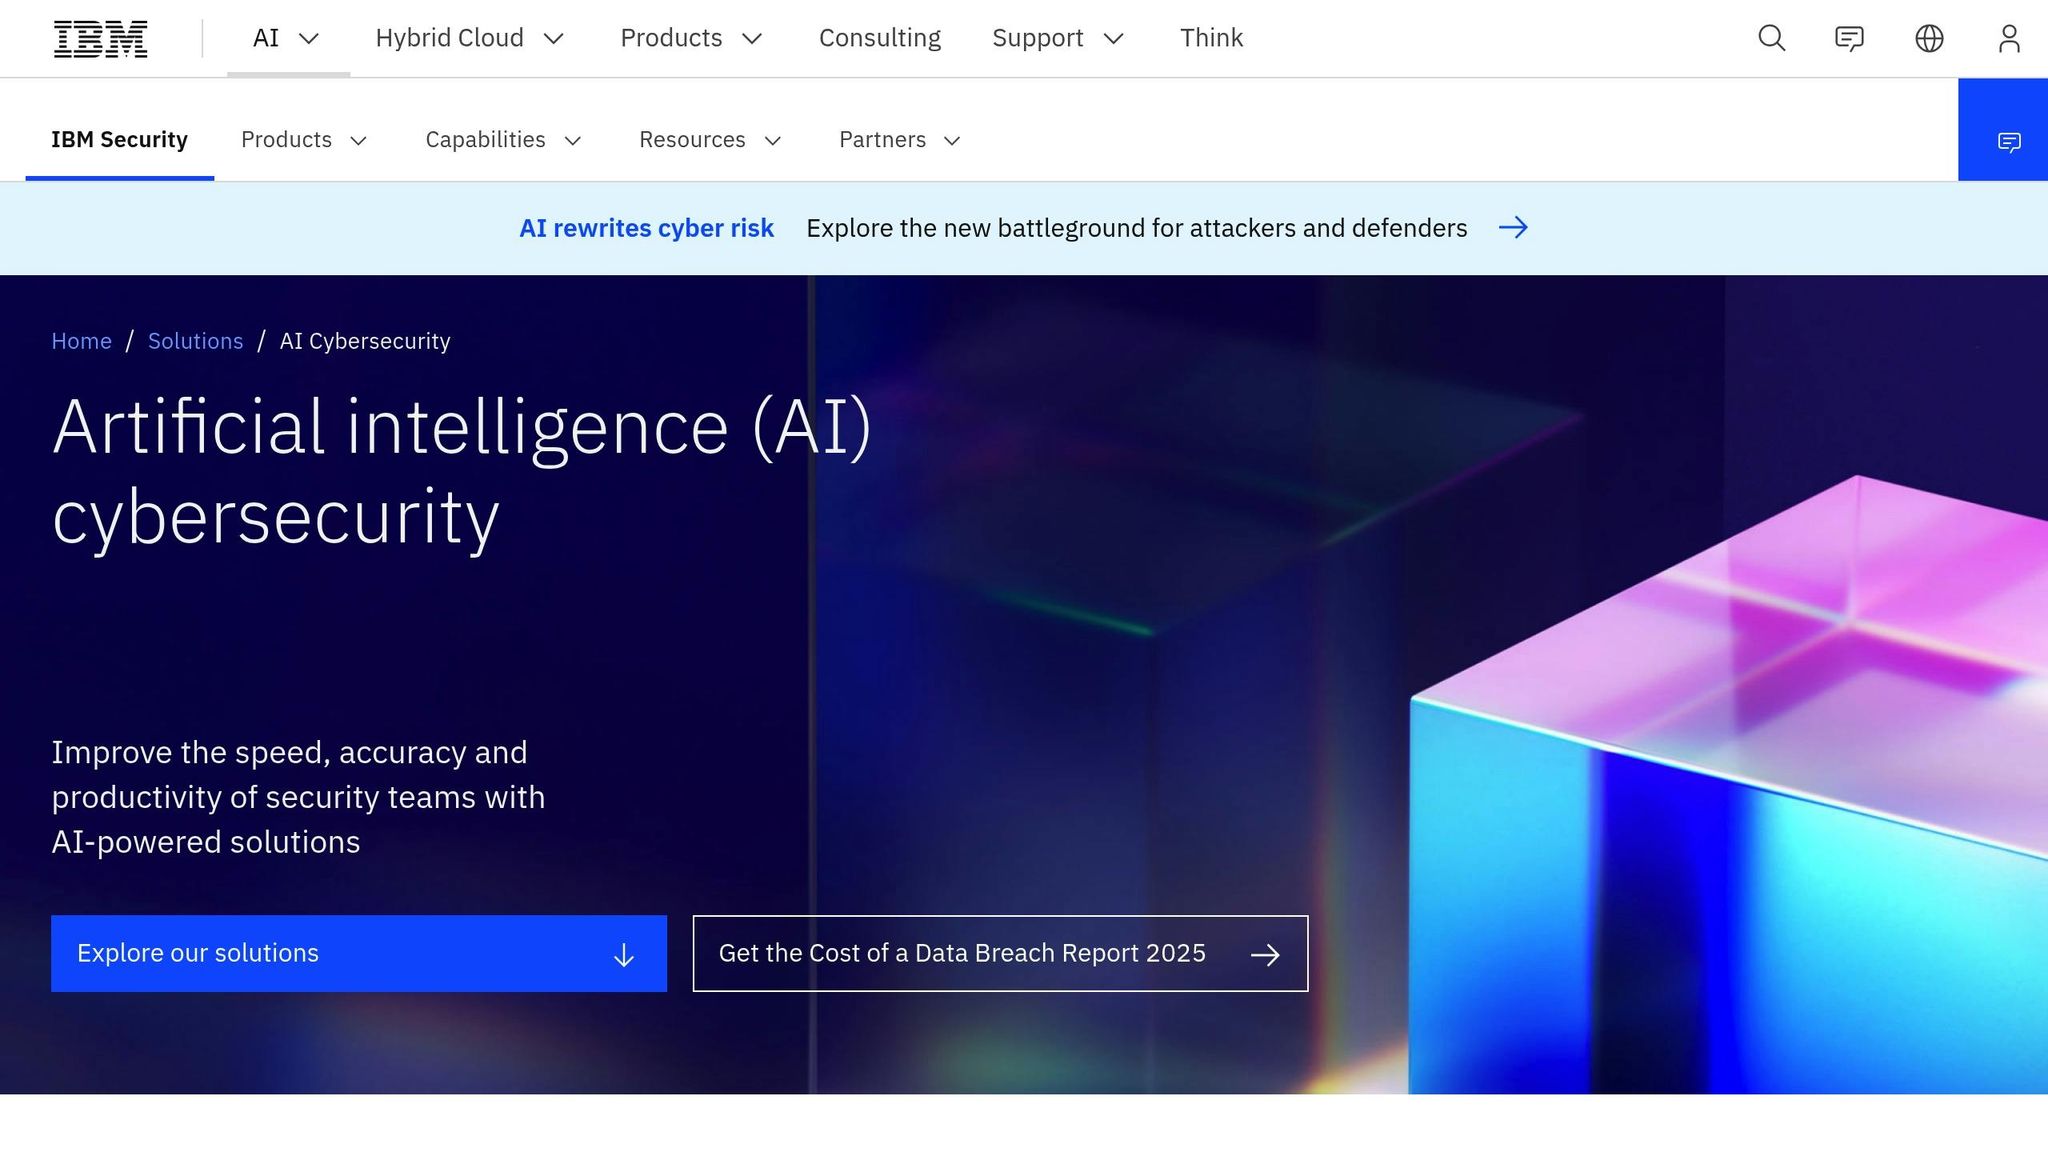
Task: Open the Think menu item
Action: pyautogui.click(x=1211, y=38)
